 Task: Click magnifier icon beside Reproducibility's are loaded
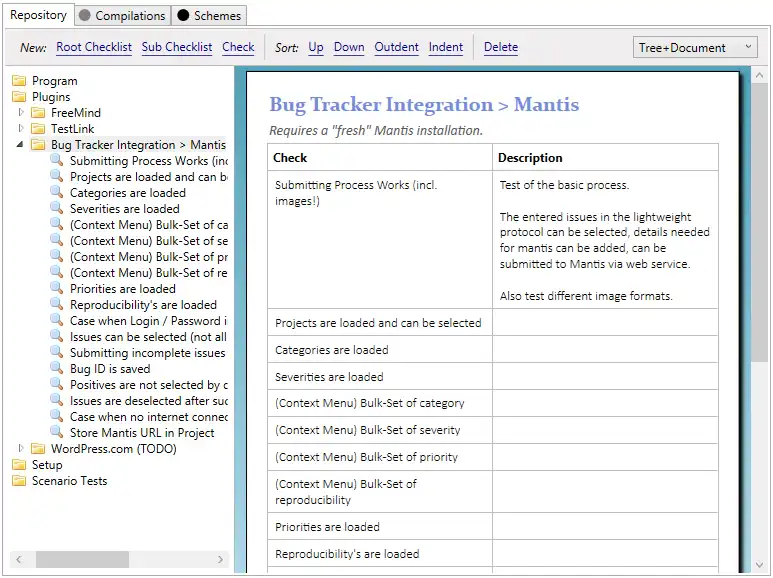57,304
